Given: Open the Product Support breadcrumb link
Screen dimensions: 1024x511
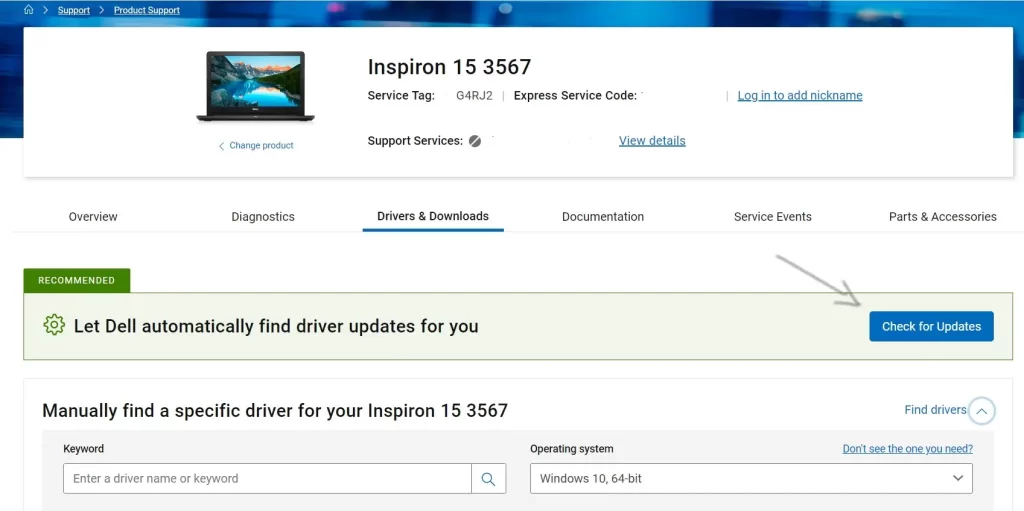Looking at the screenshot, I should click(147, 10).
